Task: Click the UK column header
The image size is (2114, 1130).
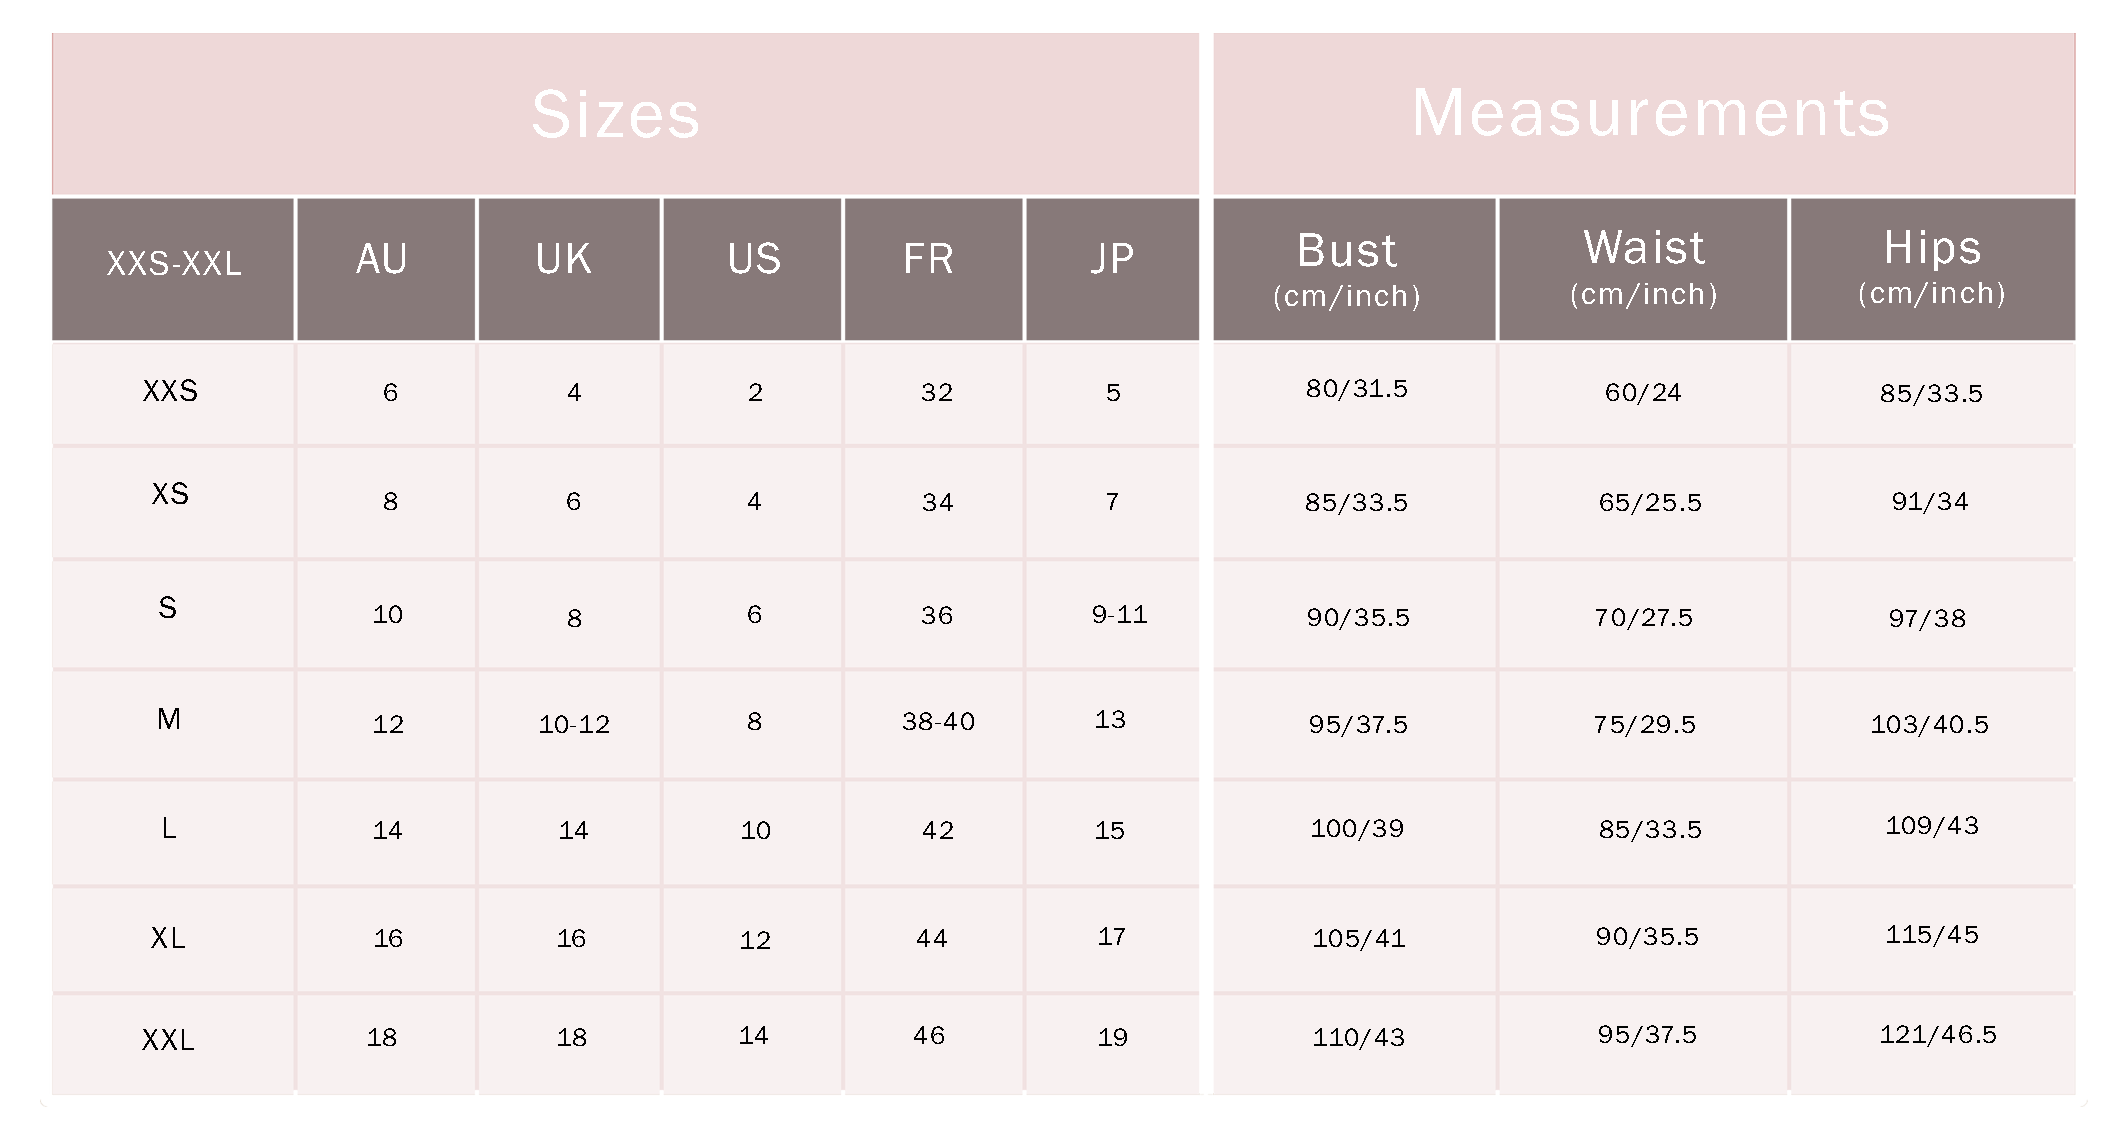Action: pyautogui.click(x=569, y=269)
